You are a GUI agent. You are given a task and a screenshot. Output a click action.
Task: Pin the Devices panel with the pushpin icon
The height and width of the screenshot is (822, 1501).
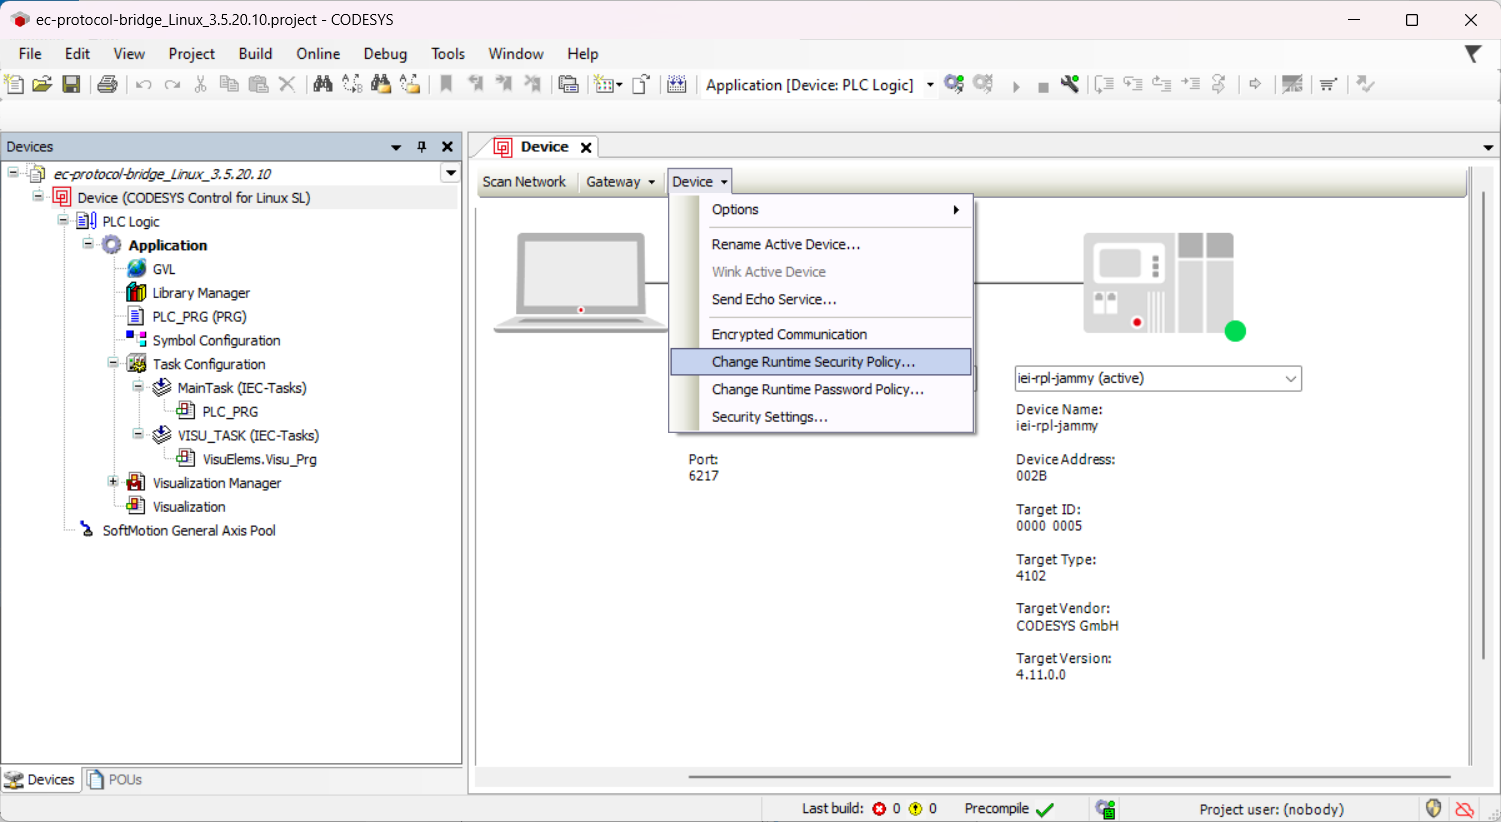[x=422, y=147]
